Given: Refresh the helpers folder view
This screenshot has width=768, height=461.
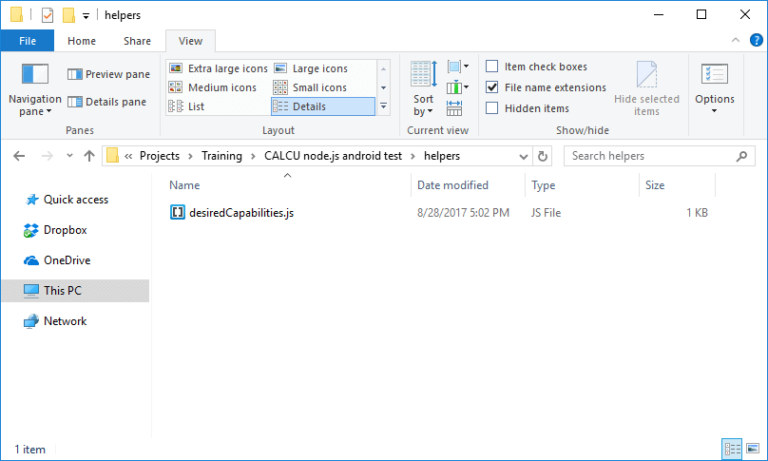Looking at the screenshot, I should click(542, 156).
